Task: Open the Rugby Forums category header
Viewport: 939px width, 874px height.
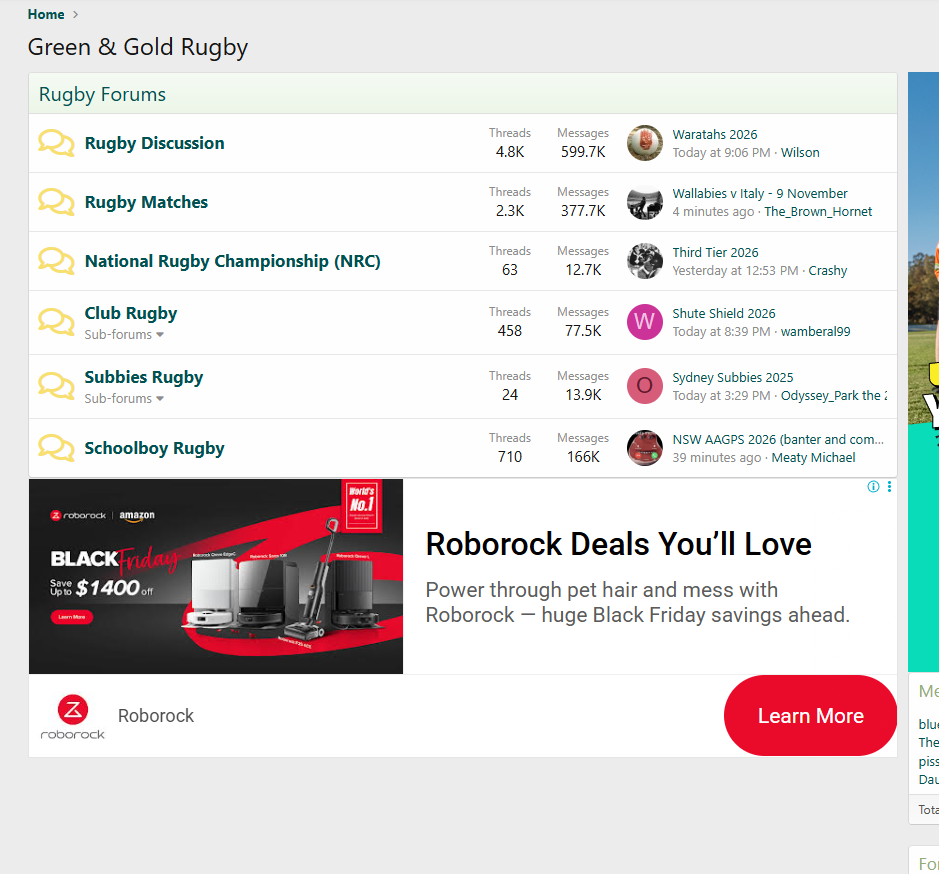Action: 102,95
